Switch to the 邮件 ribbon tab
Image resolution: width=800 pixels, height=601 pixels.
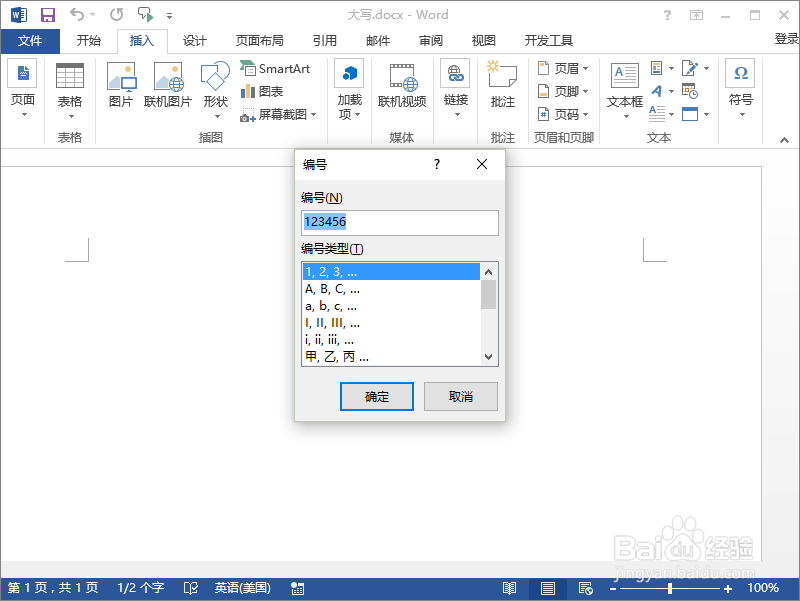[x=377, y=41]
